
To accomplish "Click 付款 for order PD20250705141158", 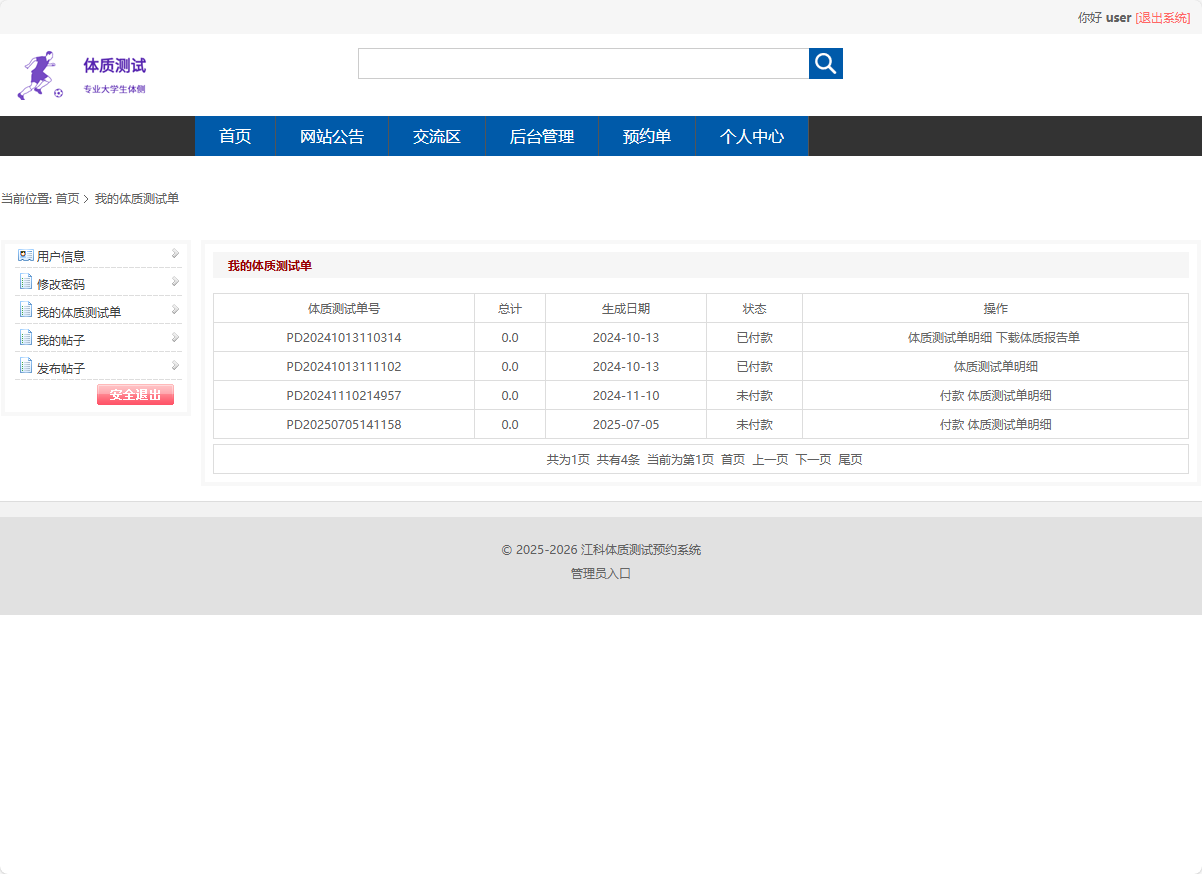I will (954, 424).
